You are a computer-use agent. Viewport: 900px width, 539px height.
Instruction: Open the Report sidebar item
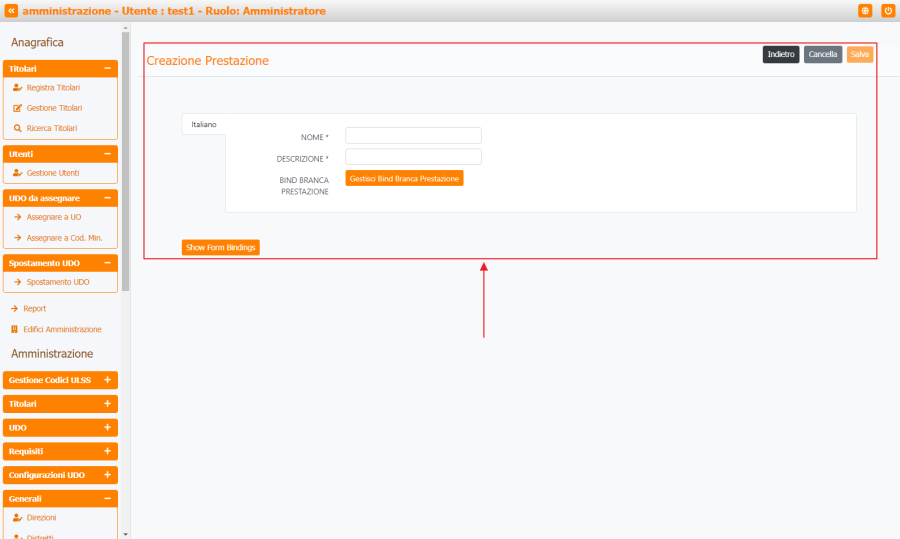click(x=35, y=309)
